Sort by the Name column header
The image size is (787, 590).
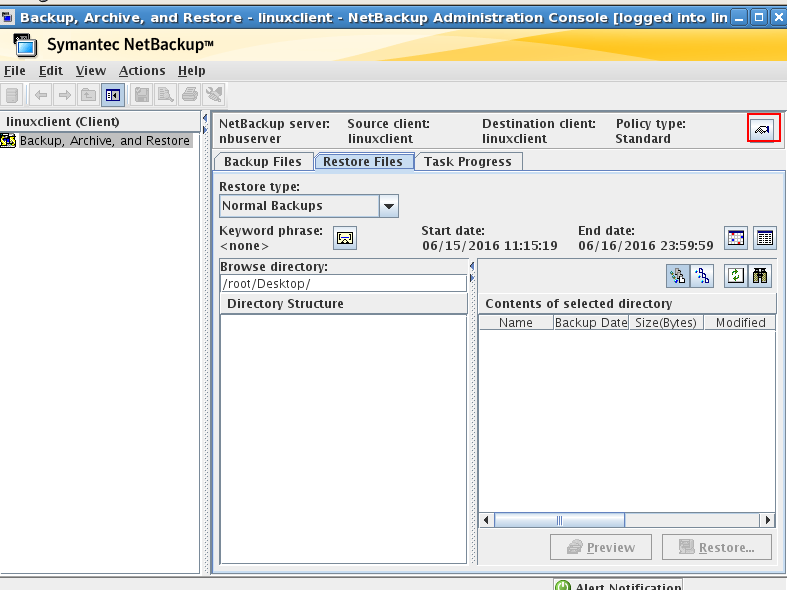point(516,323)
